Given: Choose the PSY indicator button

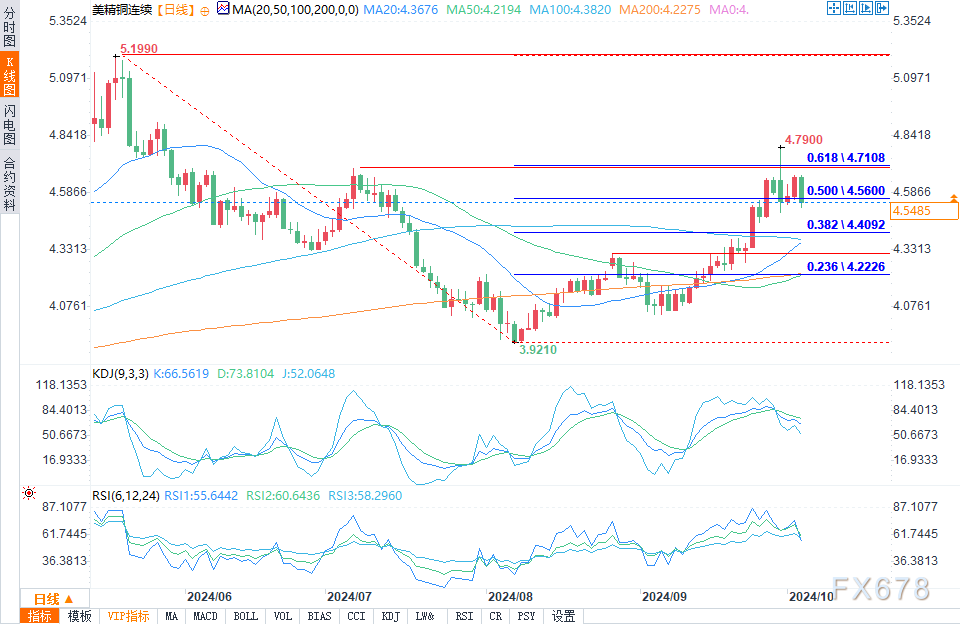Looking at the screenshot, I should 526,616.
